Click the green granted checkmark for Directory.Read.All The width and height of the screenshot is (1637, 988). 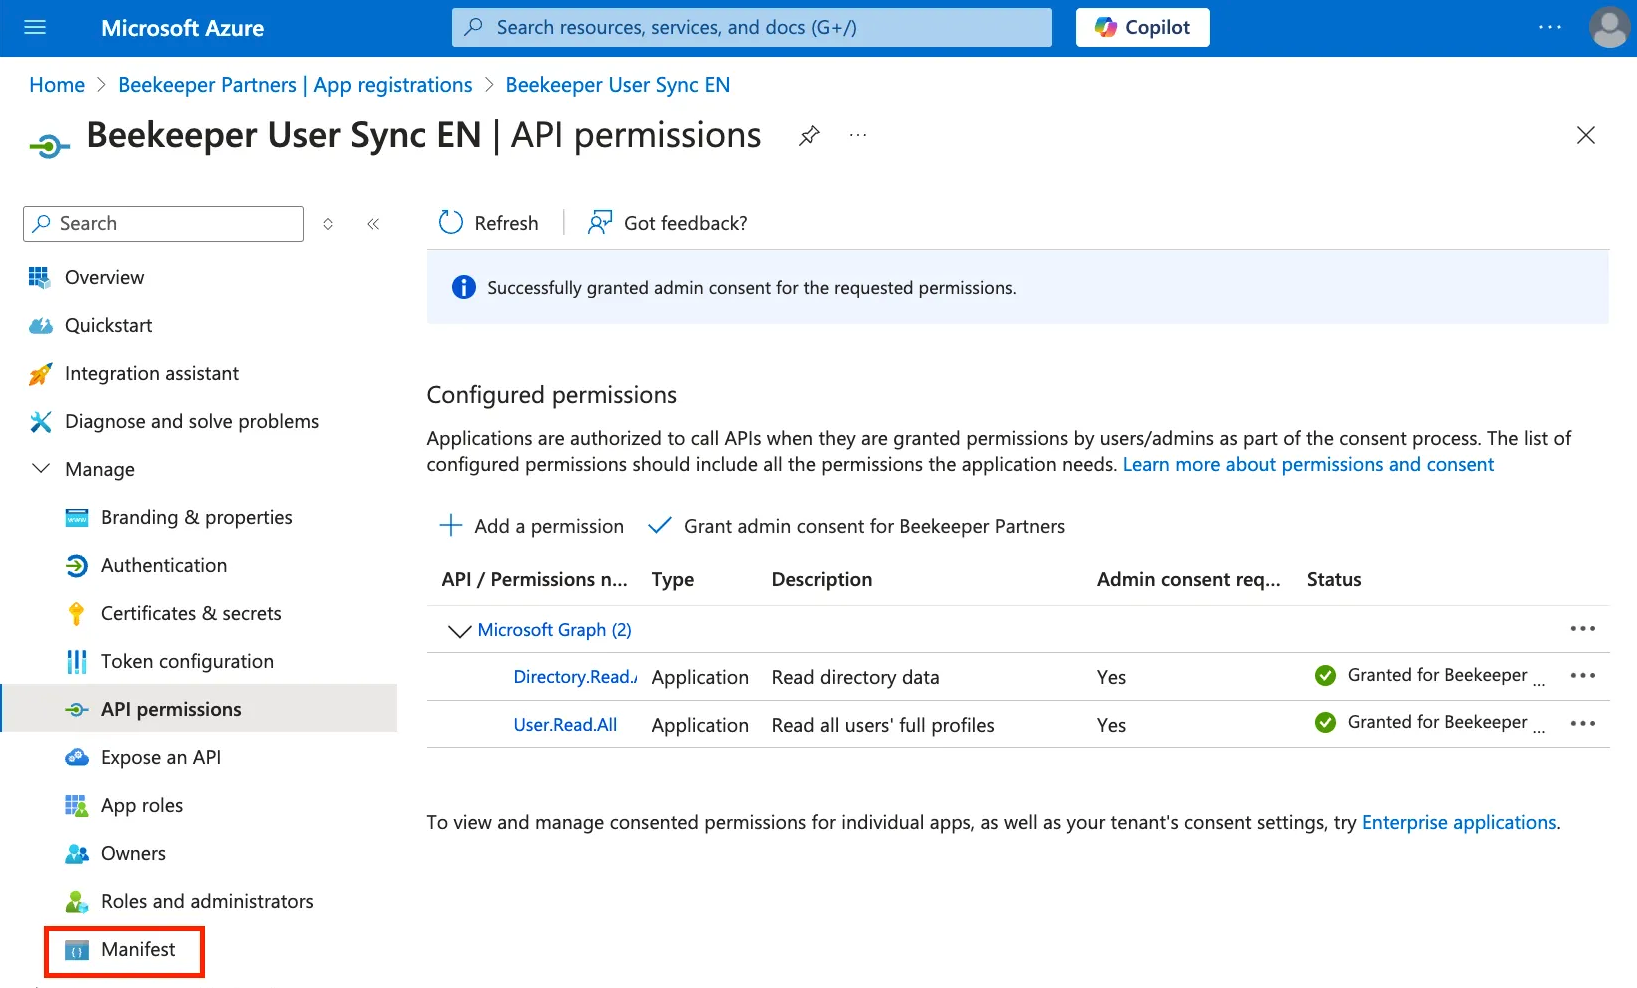coord(1326,676)
